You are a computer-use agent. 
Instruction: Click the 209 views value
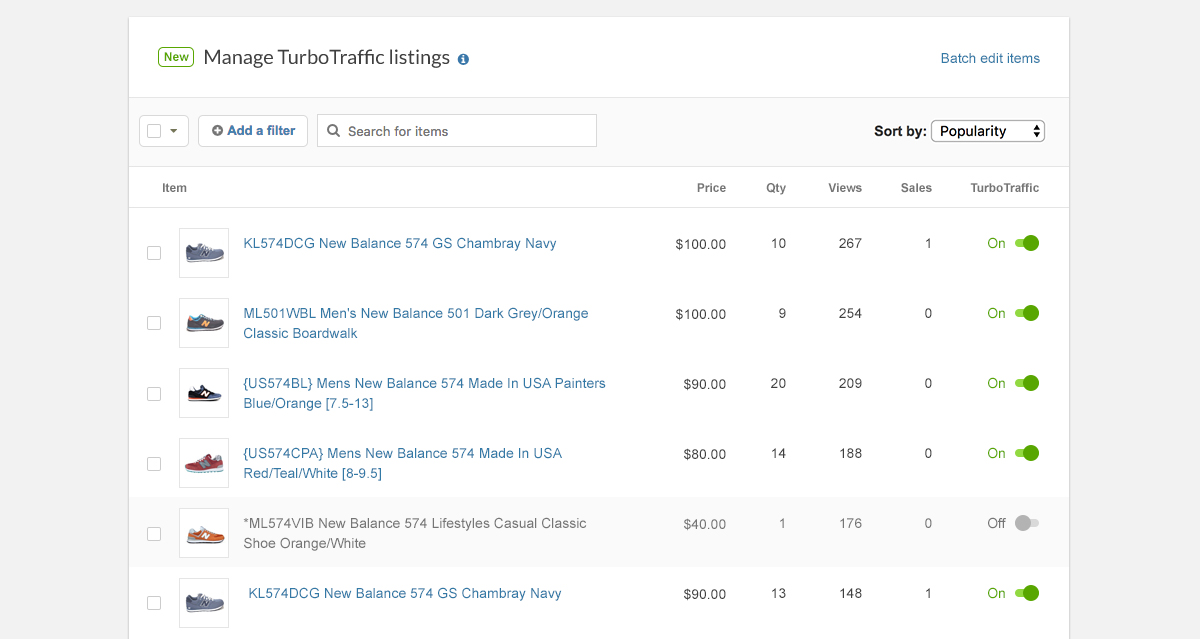850,383
